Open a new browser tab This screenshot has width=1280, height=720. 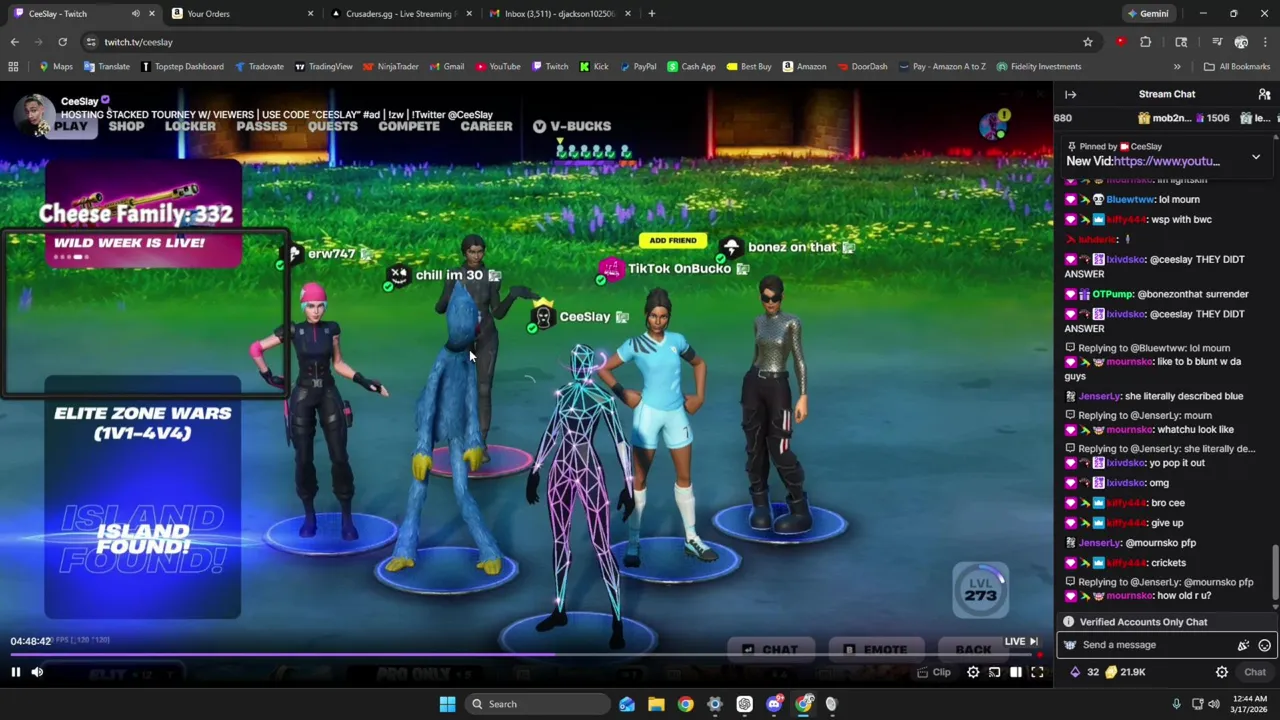click(651, 14)
